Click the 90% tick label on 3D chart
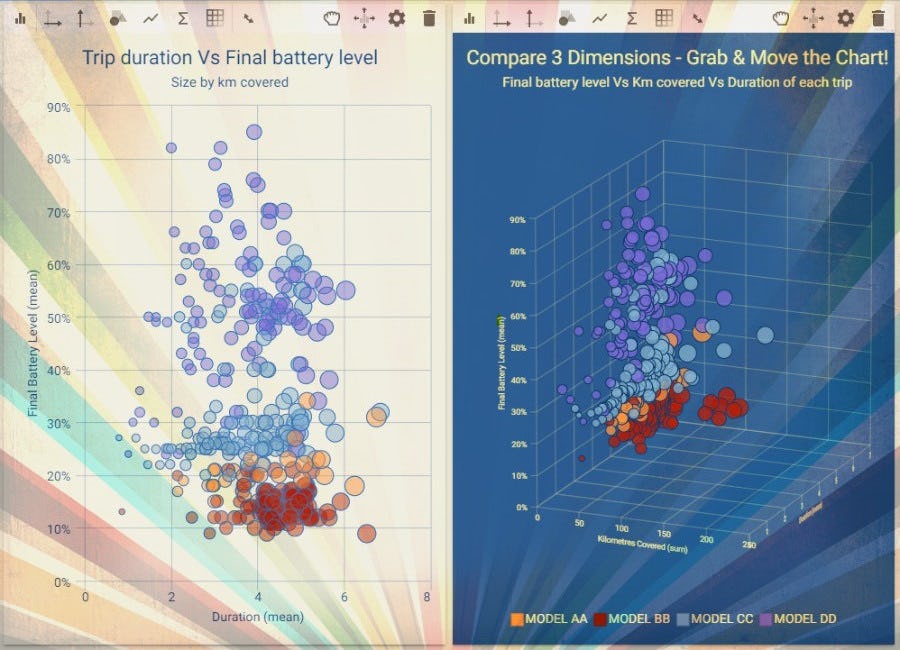 pyautogui.click(x=517, y=220)
